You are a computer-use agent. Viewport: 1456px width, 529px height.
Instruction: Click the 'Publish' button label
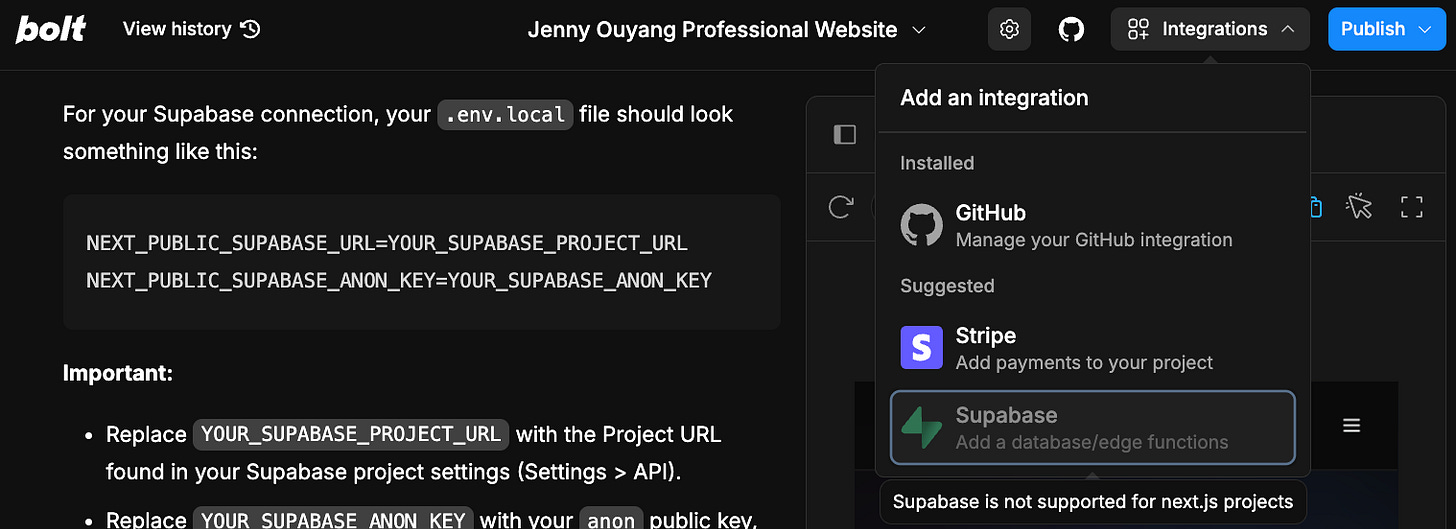click(1372, 29)
